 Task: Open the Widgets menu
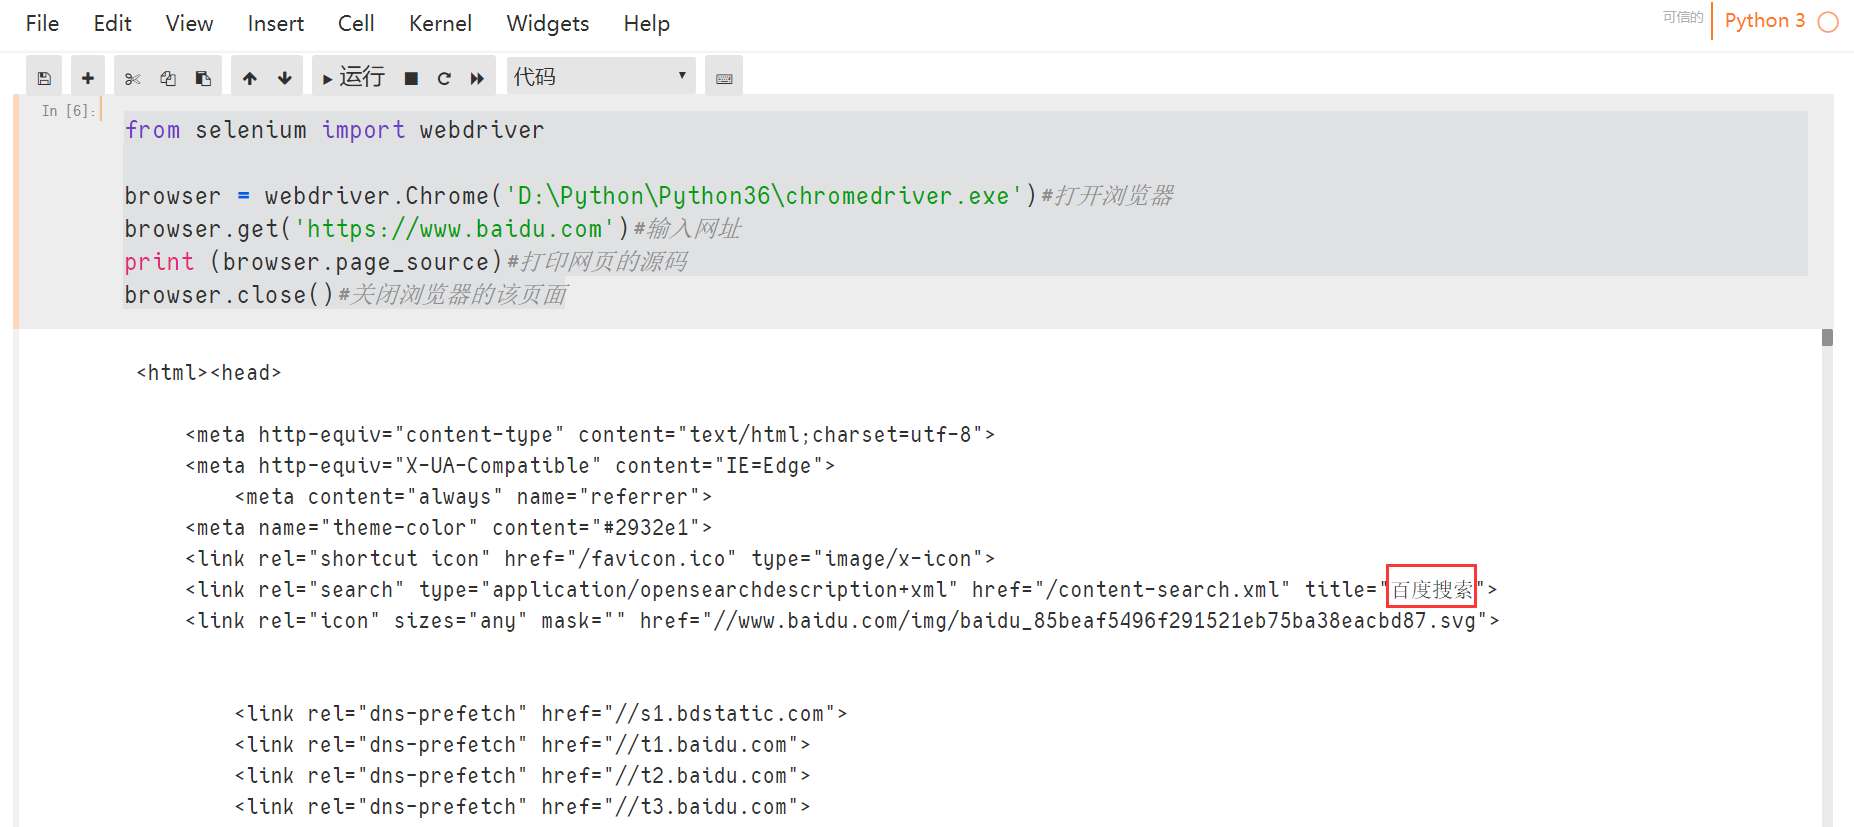[x=548, y=23]
